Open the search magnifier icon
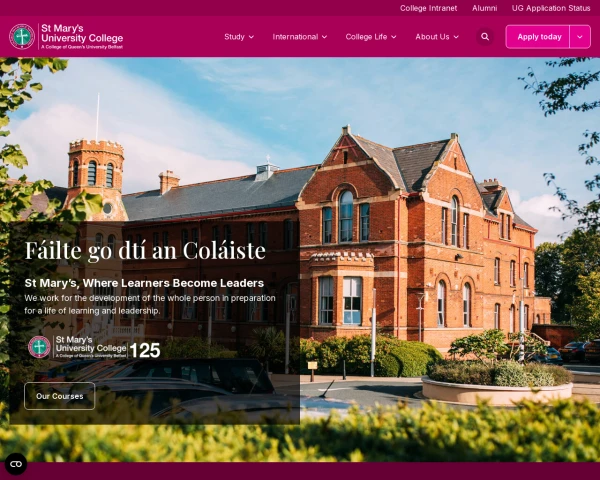The height and width of the screenshot is (480, 600). pos(485,37)
